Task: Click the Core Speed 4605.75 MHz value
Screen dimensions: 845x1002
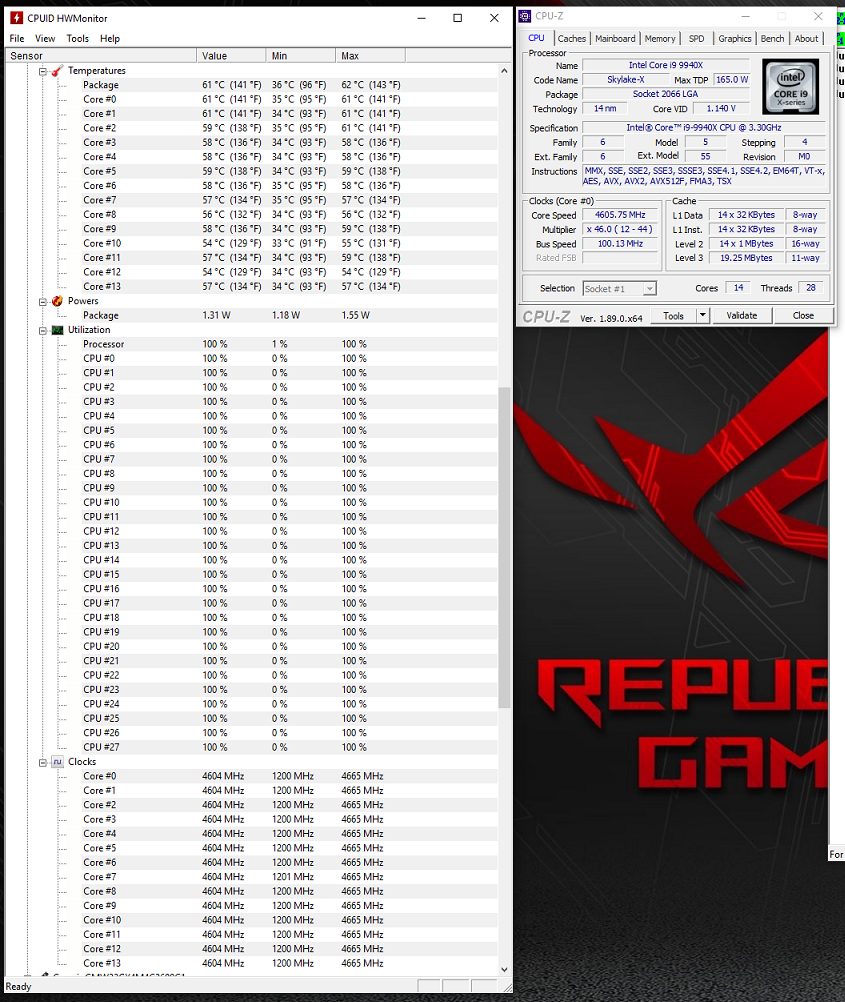Action: (x=620, y=215)
